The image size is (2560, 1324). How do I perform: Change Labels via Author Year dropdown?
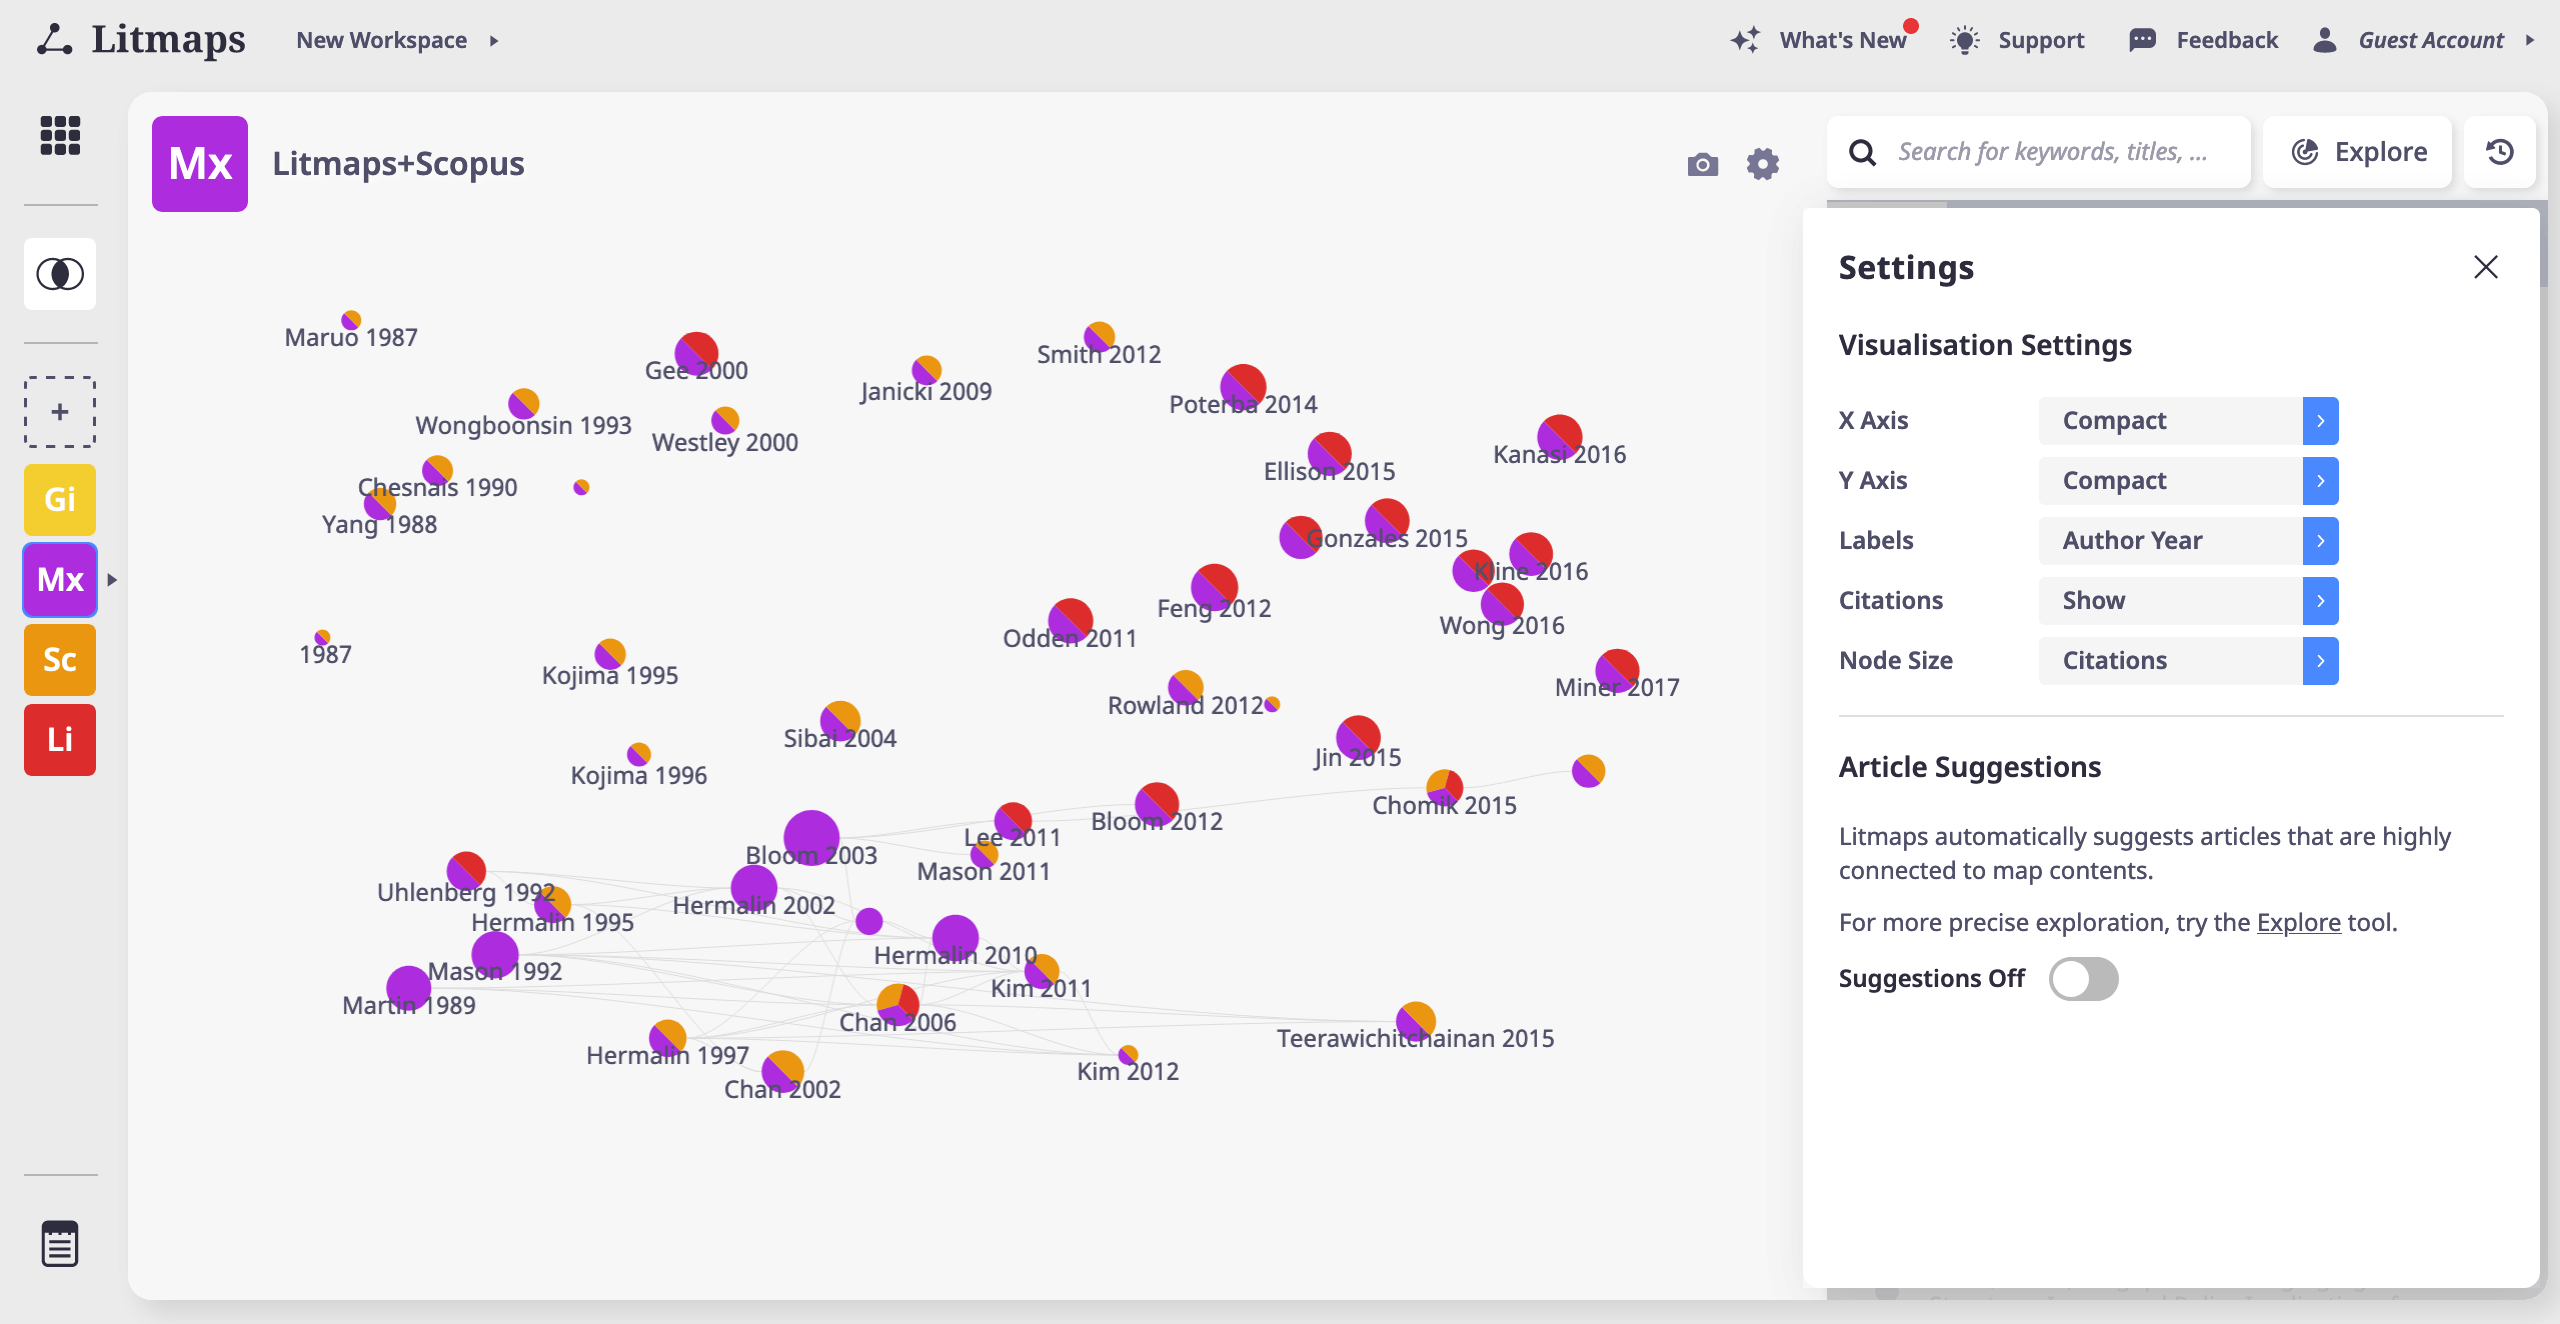coord(2187,540)
